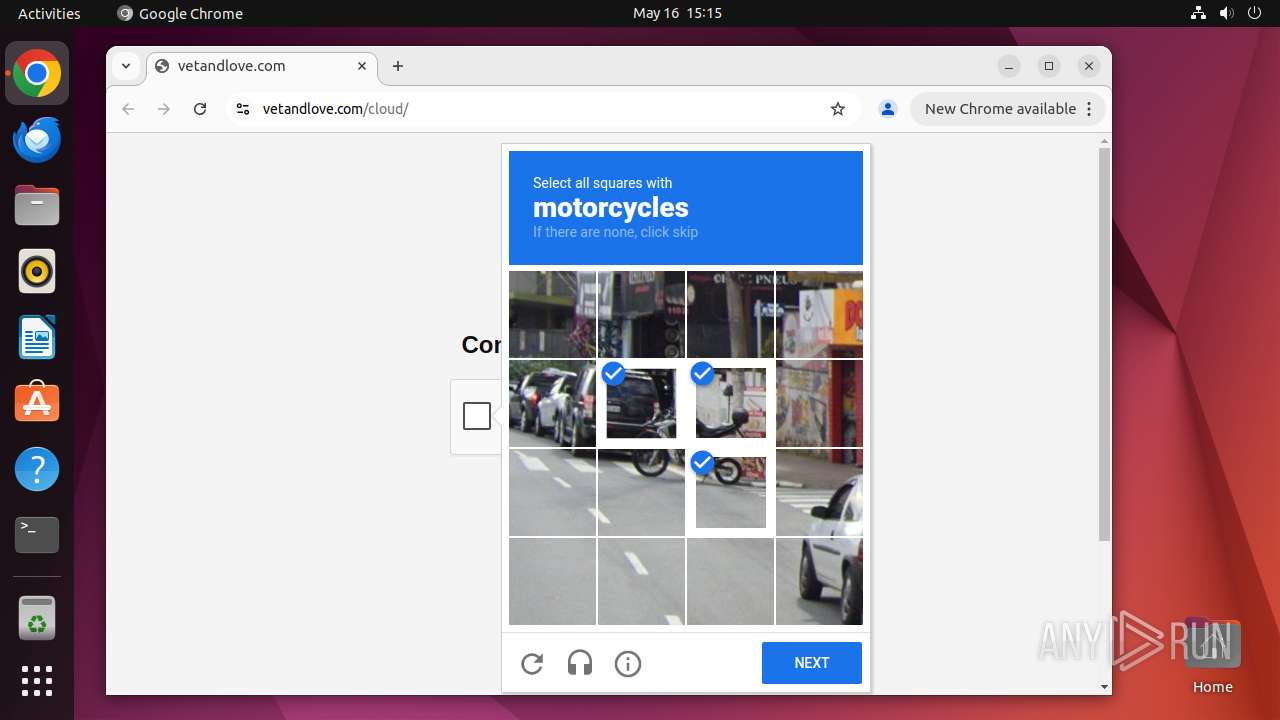Image resolution: width=1280 pixels, height=720 pixels.
Task: Open Terminal from dock
Action: 37,535
